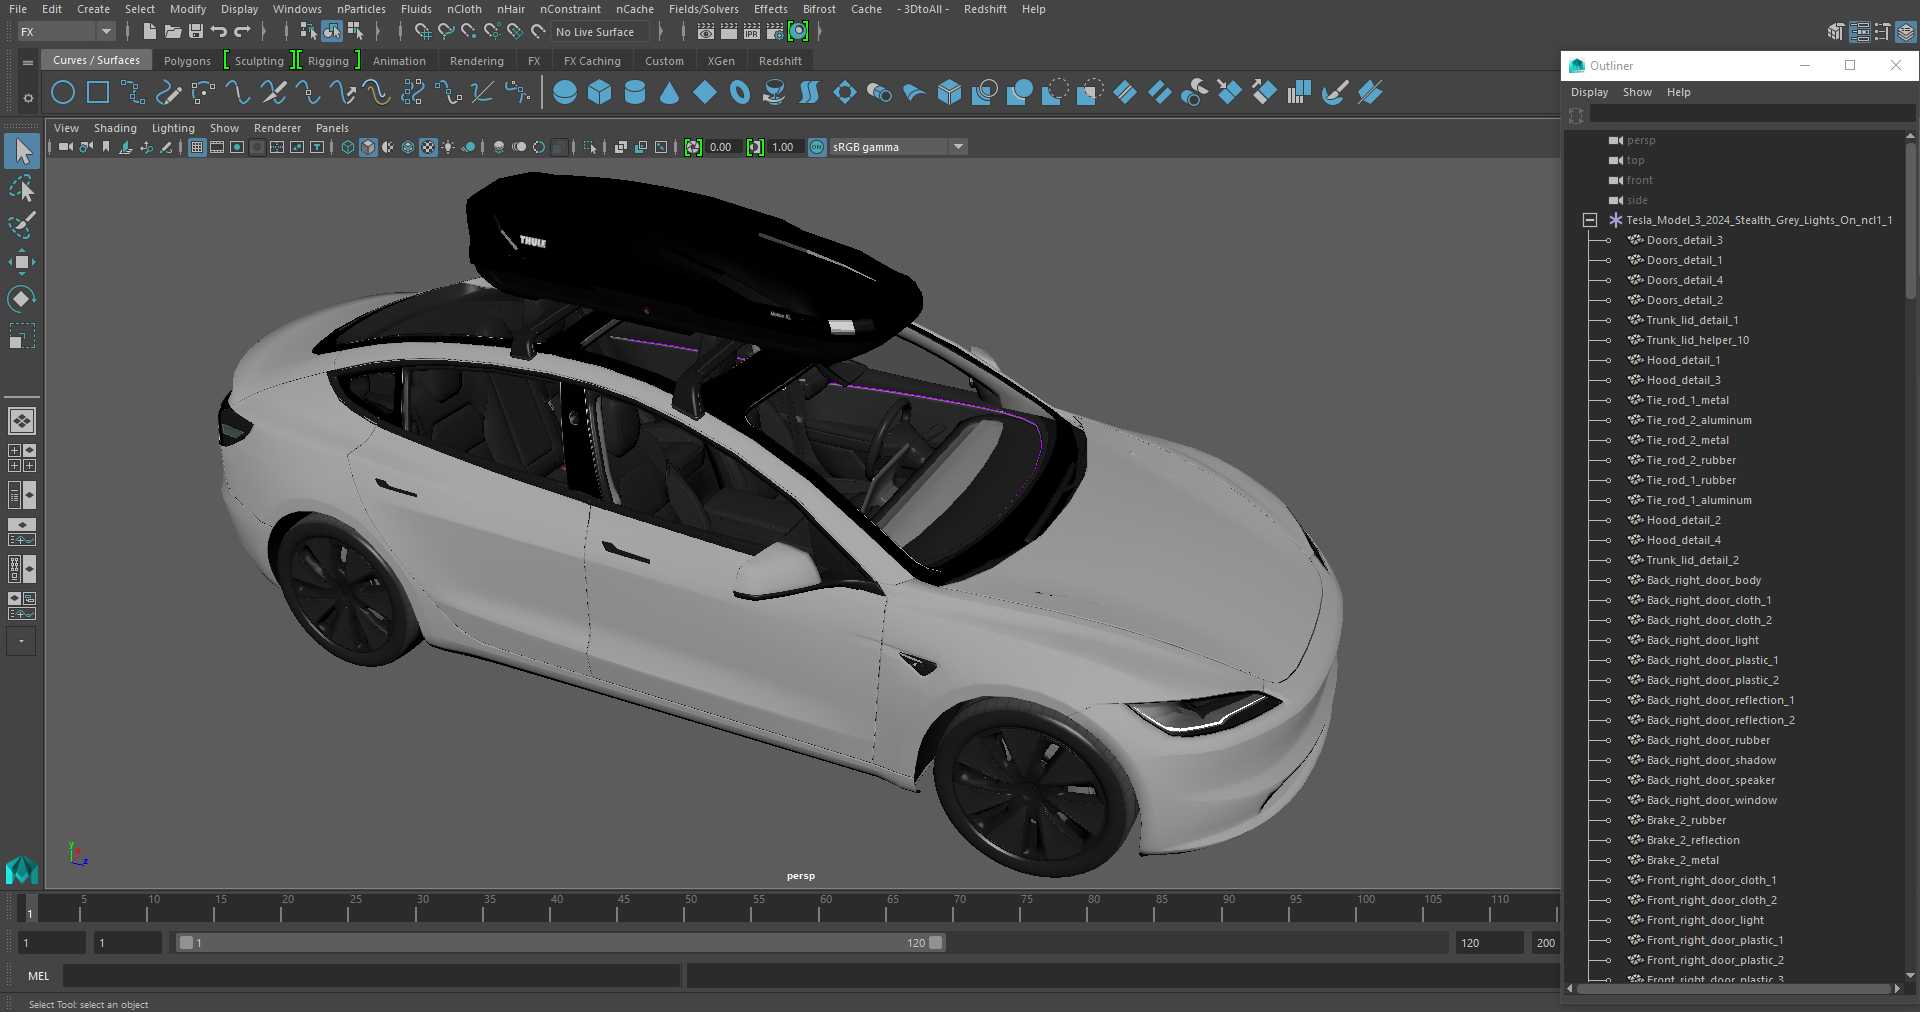Open the Panels viewport menu

click(332, 128)
